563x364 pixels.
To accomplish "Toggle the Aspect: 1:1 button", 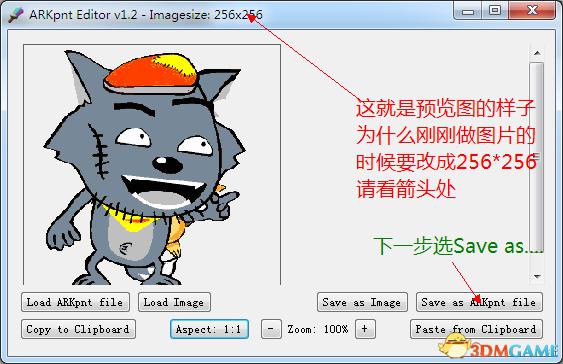I will click(209, 329).
